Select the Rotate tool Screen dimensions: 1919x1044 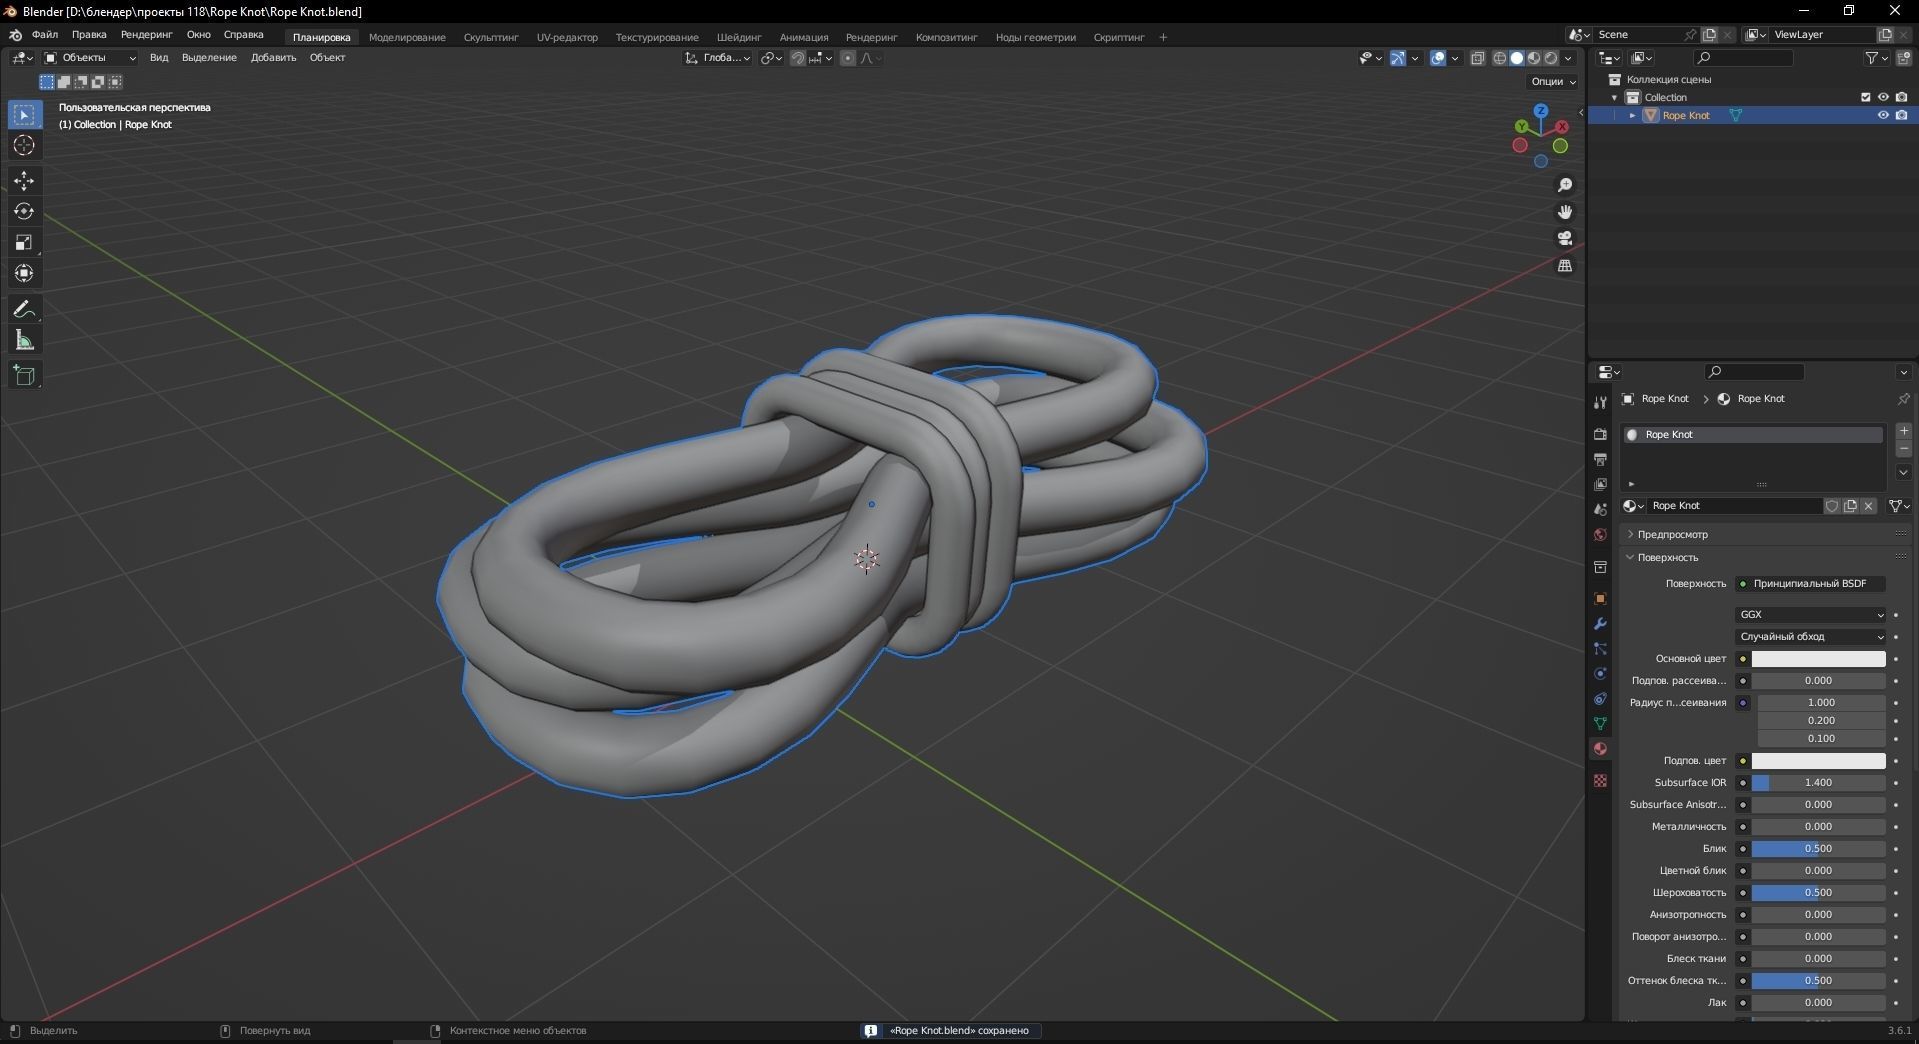(x=24, y=212)
